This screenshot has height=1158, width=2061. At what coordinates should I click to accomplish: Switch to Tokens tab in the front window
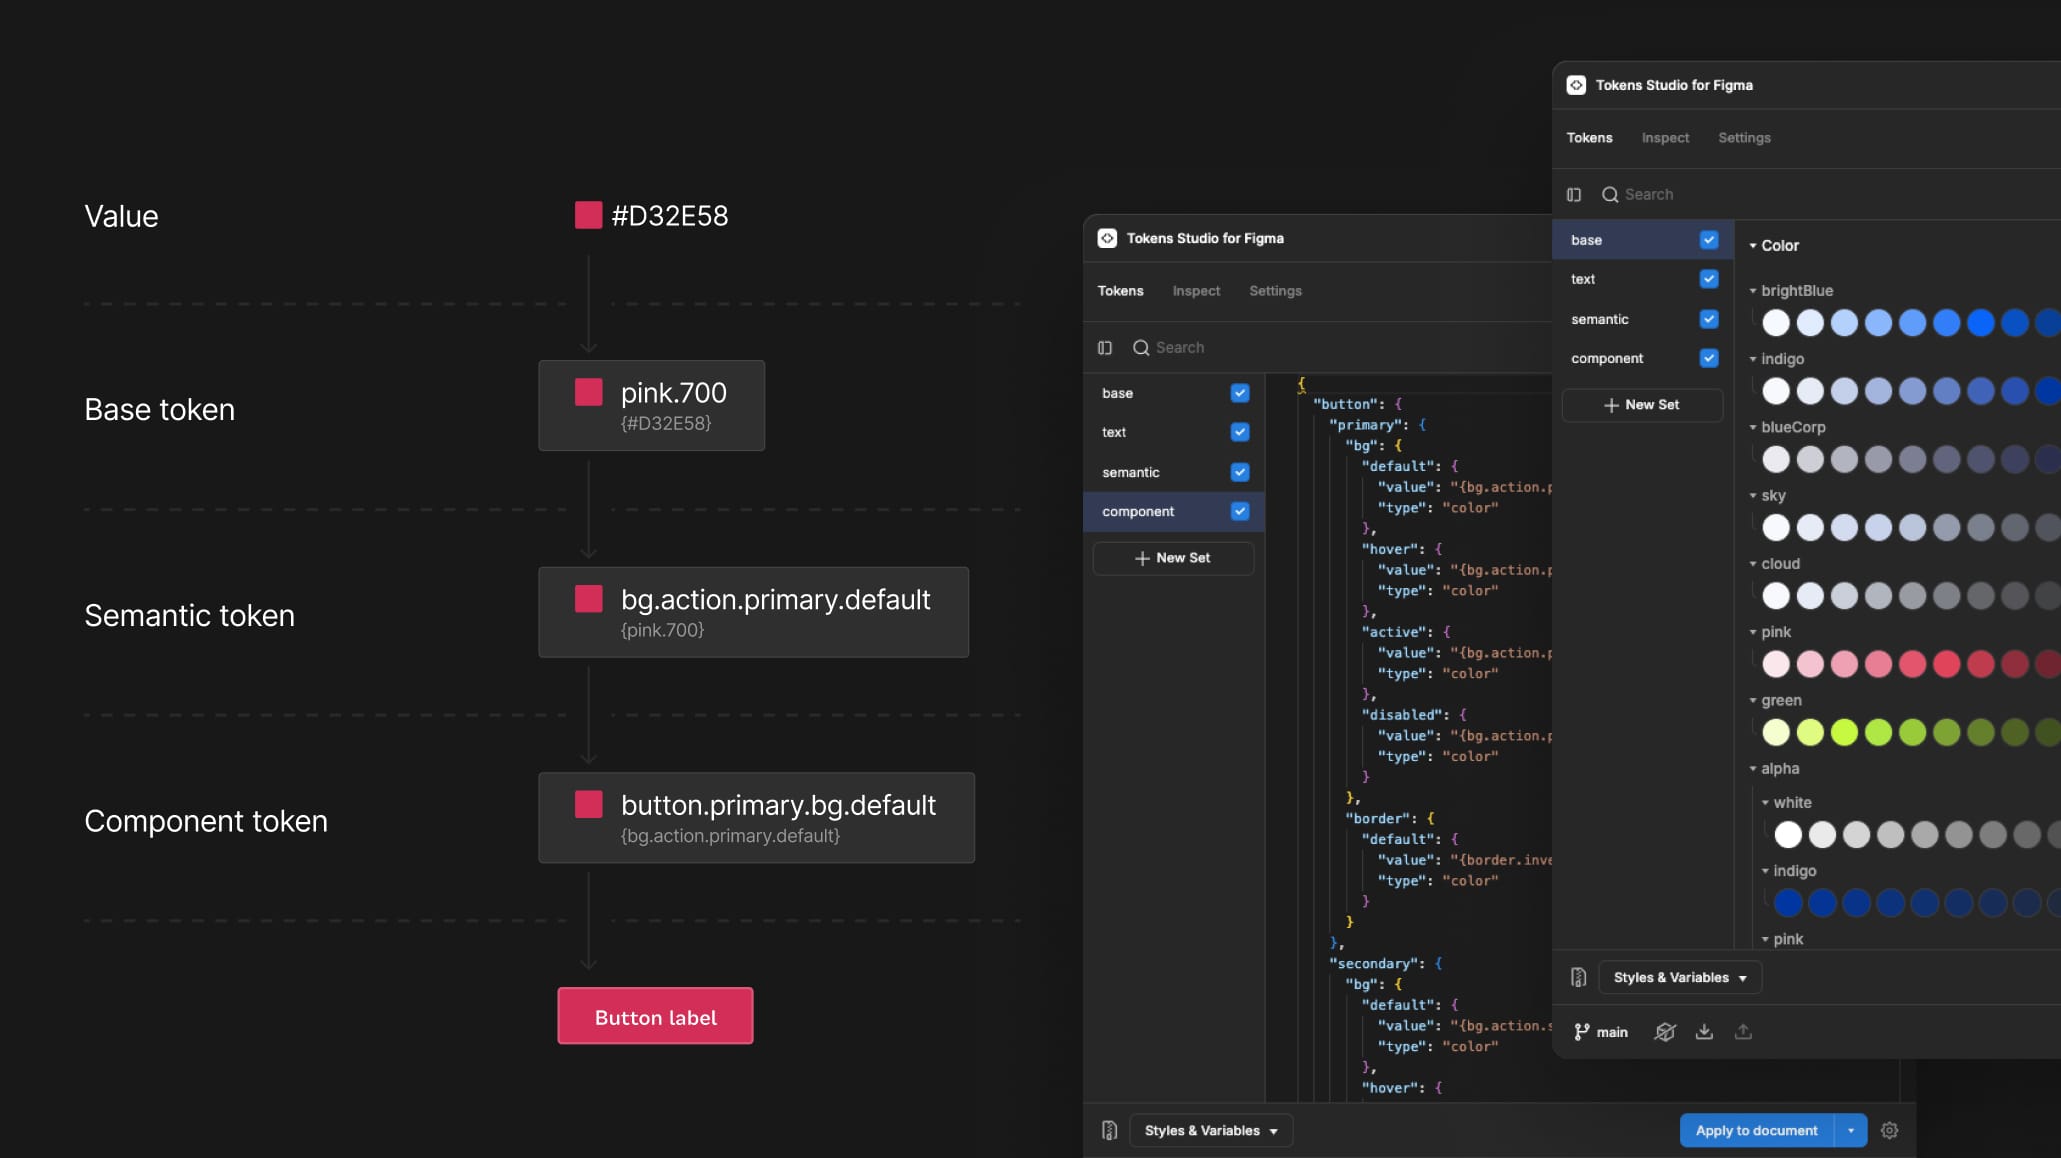[x=1589, y=138]
